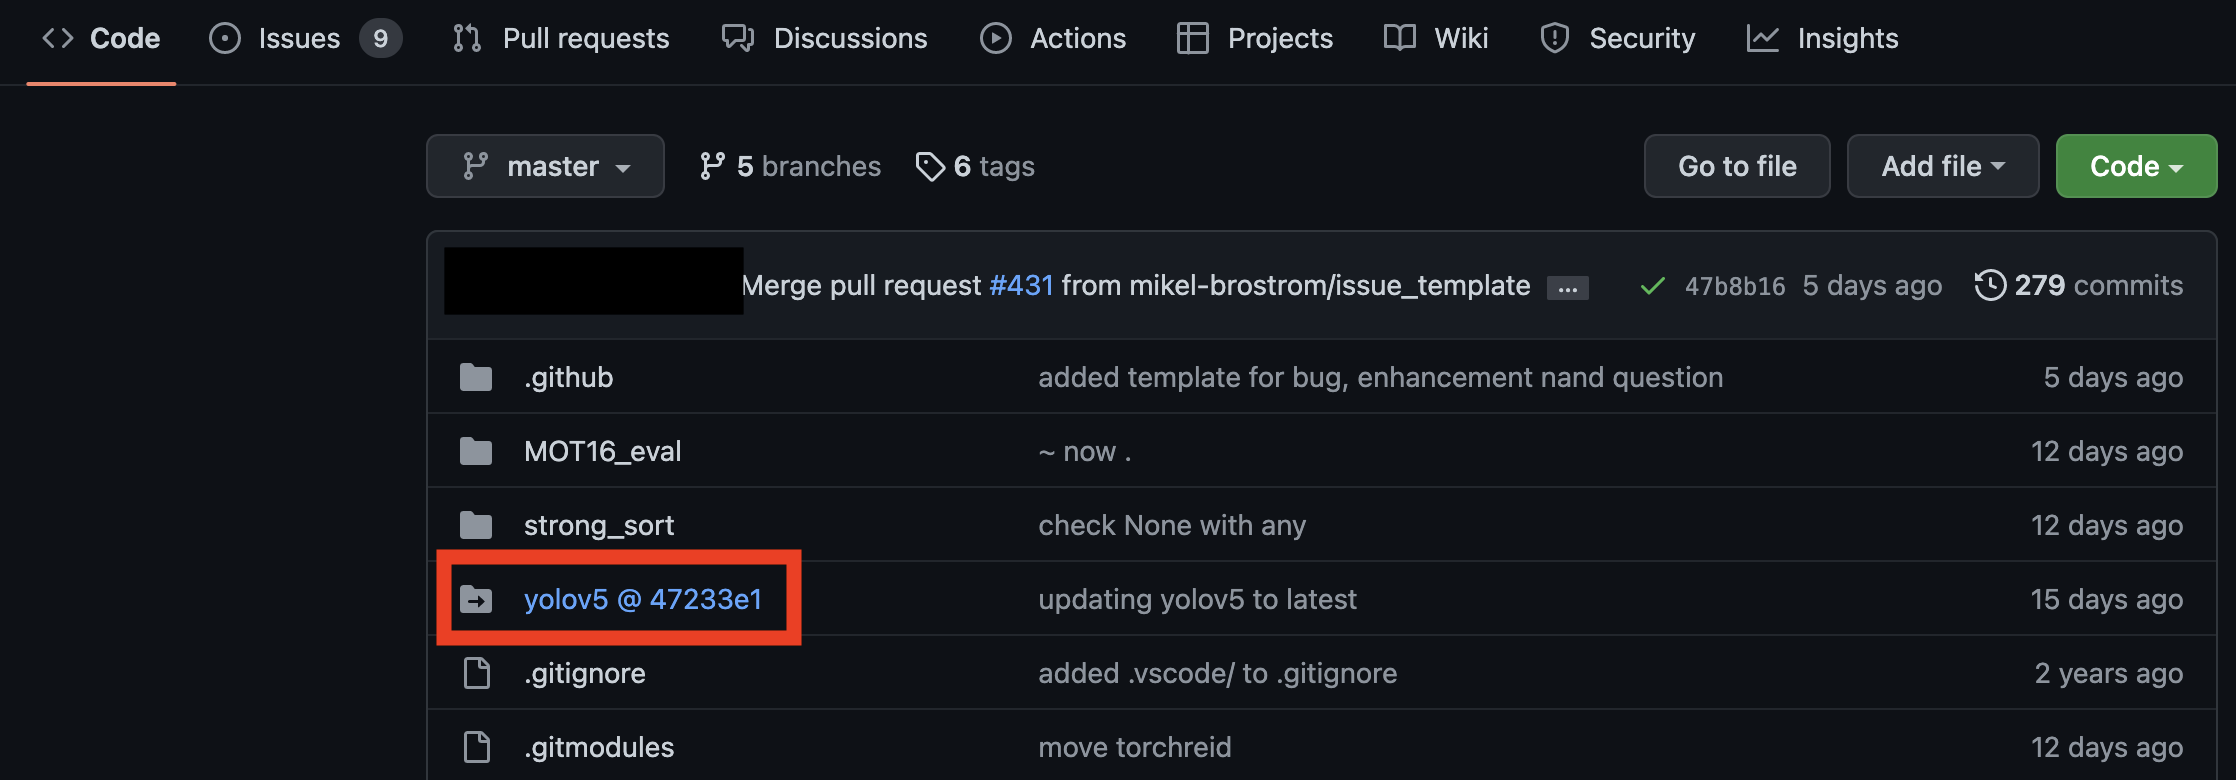
Task: Click the Insights graph icon
Action: pos(1764,37)
